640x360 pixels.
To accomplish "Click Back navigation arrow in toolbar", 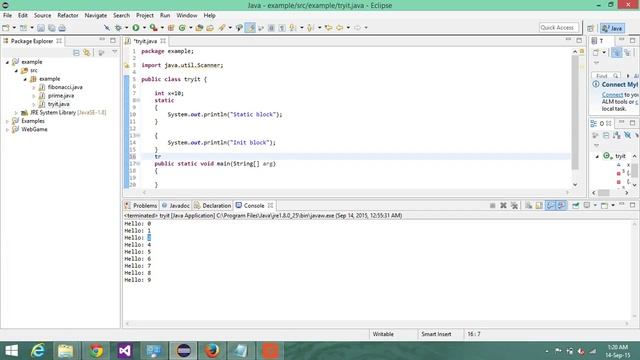I will (339, 28).
